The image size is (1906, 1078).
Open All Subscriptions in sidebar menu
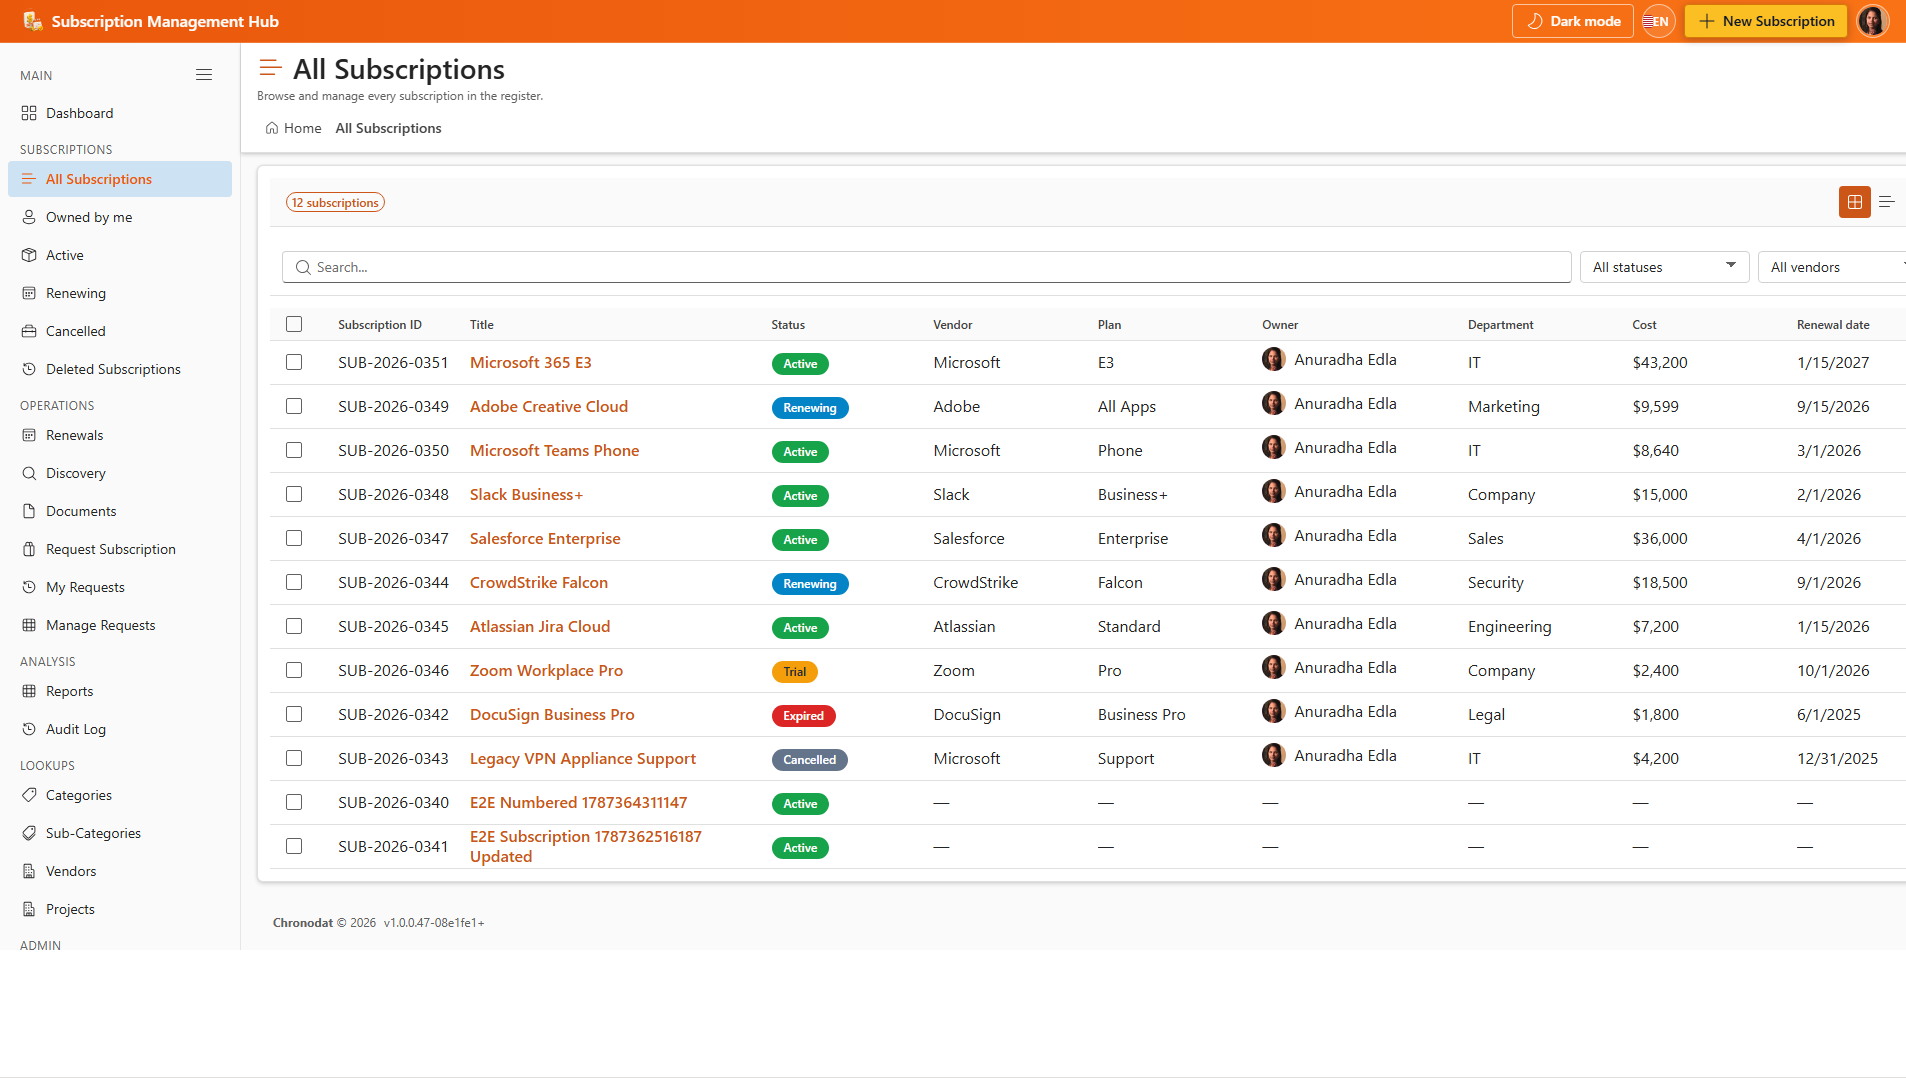[120, 179]
